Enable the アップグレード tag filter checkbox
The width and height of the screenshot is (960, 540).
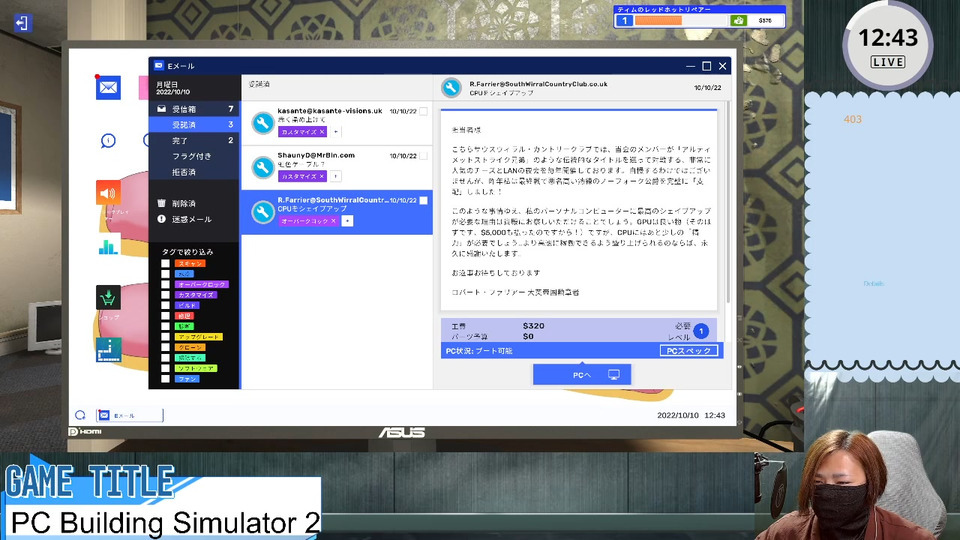165,337
